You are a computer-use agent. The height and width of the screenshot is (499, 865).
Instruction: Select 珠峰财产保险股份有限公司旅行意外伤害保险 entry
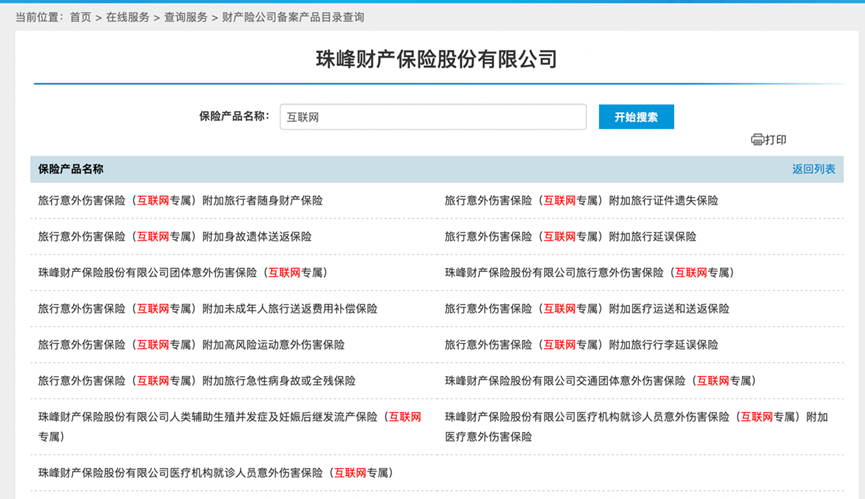click(590, 272)
